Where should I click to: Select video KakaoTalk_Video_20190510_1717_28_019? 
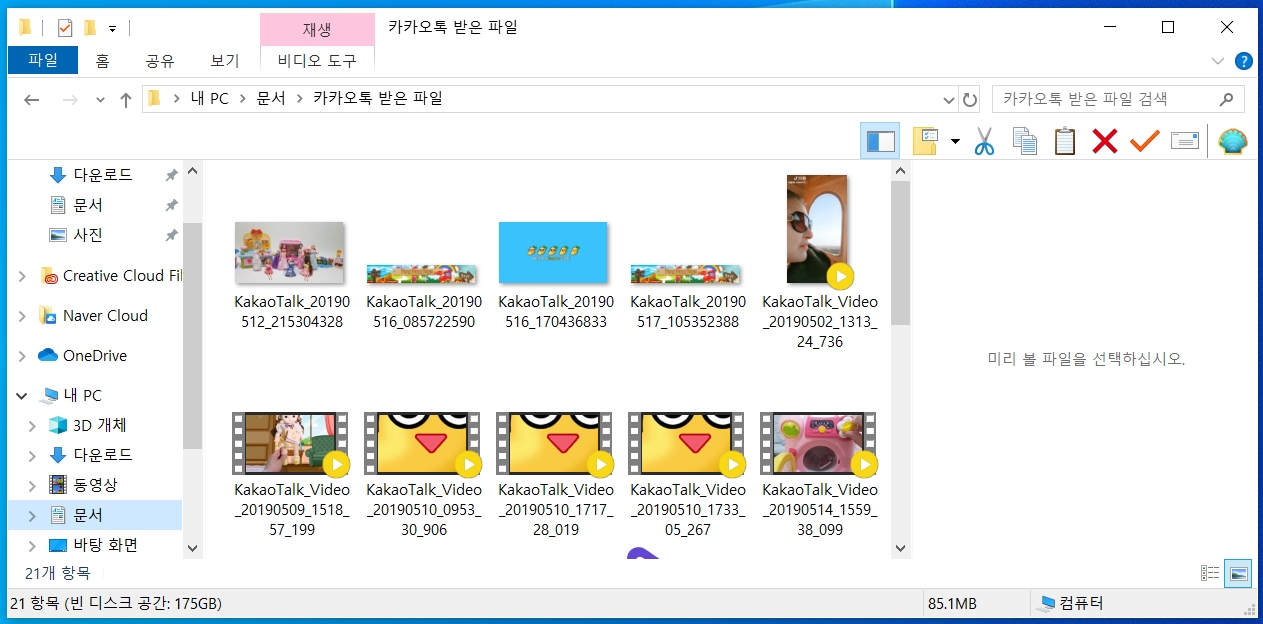(x=553, y=443)
